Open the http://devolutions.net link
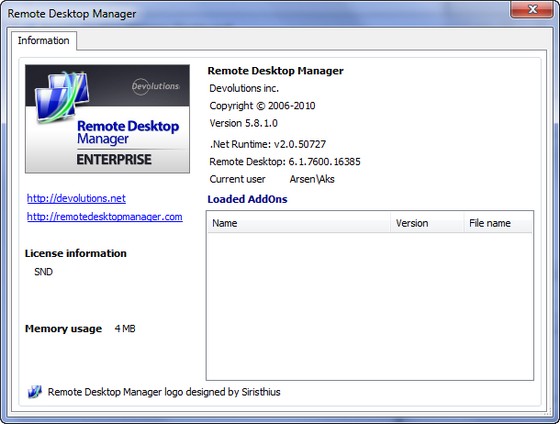The height and width of the screenshot is (424, 560). tap(76, 198)
